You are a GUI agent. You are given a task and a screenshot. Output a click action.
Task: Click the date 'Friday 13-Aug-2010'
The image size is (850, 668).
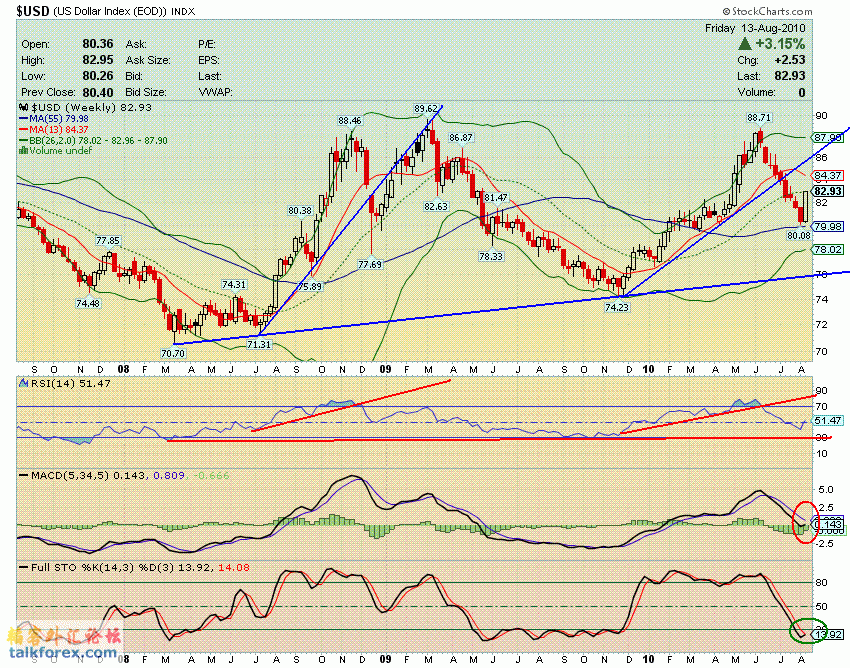[755, 28]
